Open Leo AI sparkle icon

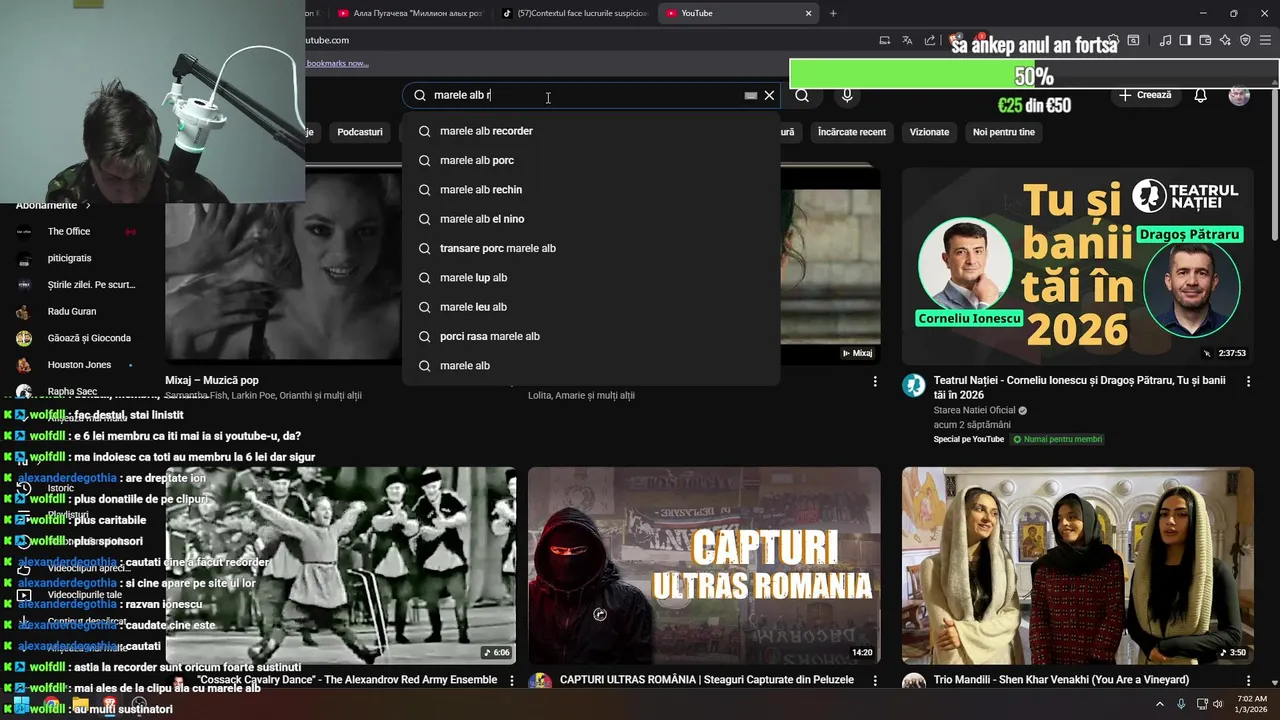coord(1225,40)
